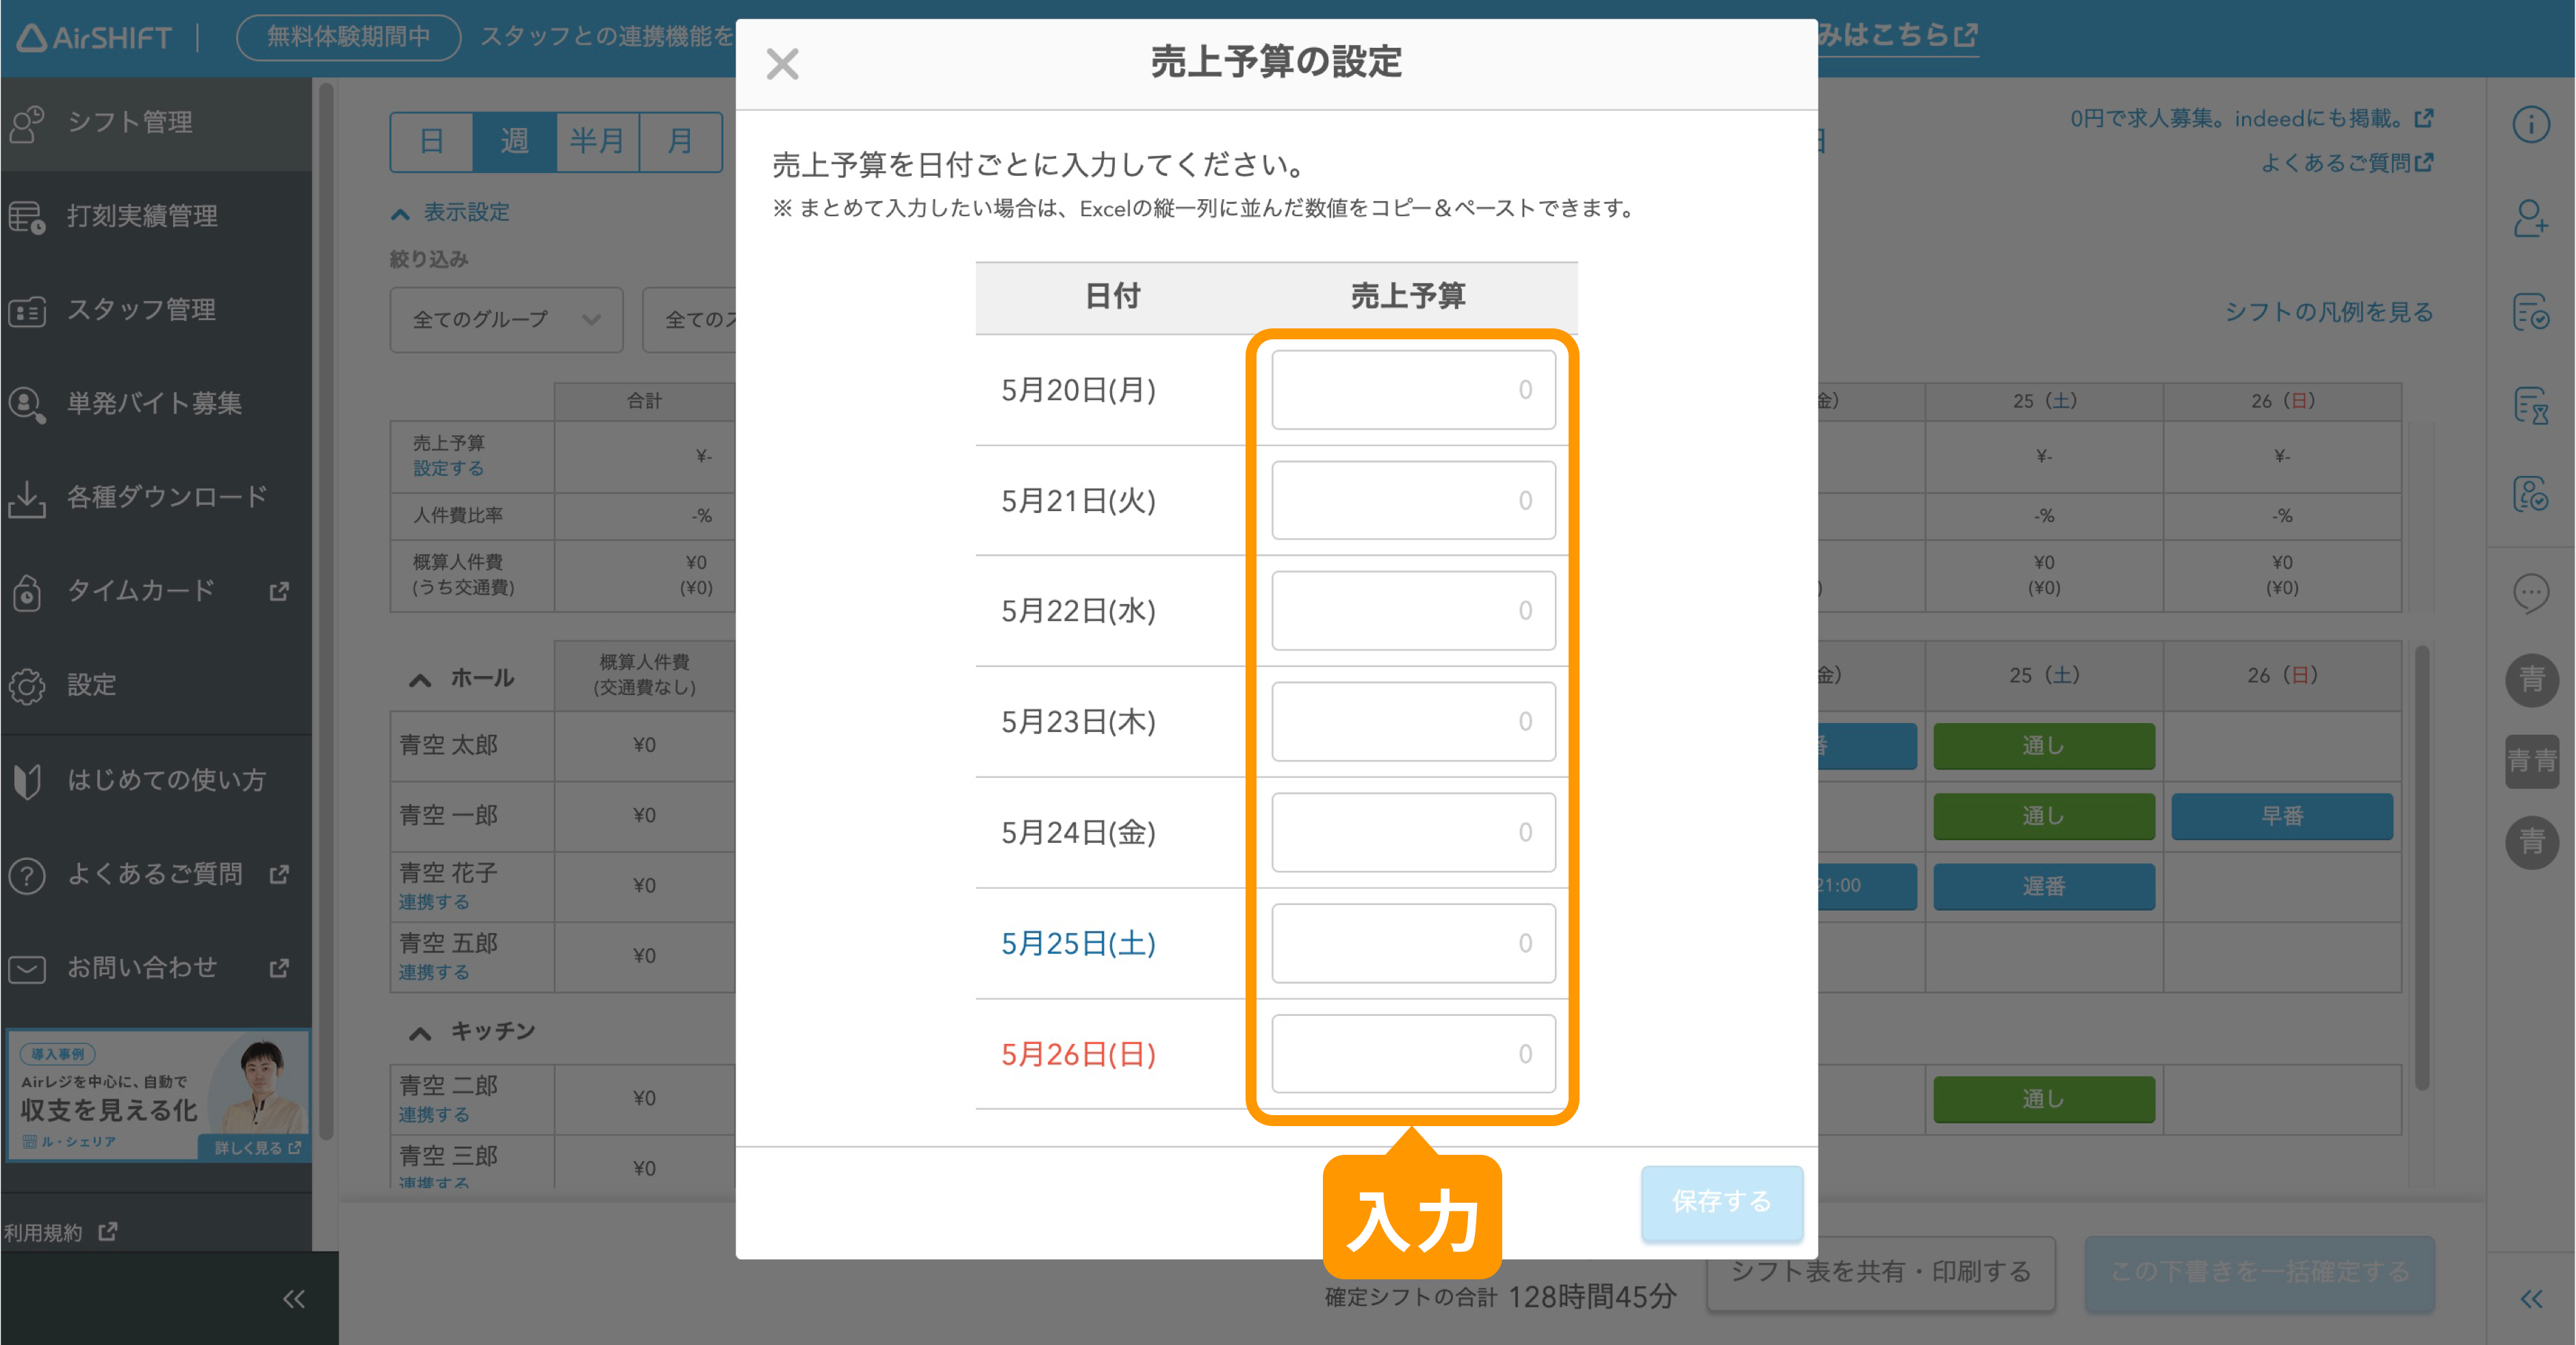Click the 青青 group avatar
This screenshot has height=1345, width=2576.
[x=2531, y=762]
